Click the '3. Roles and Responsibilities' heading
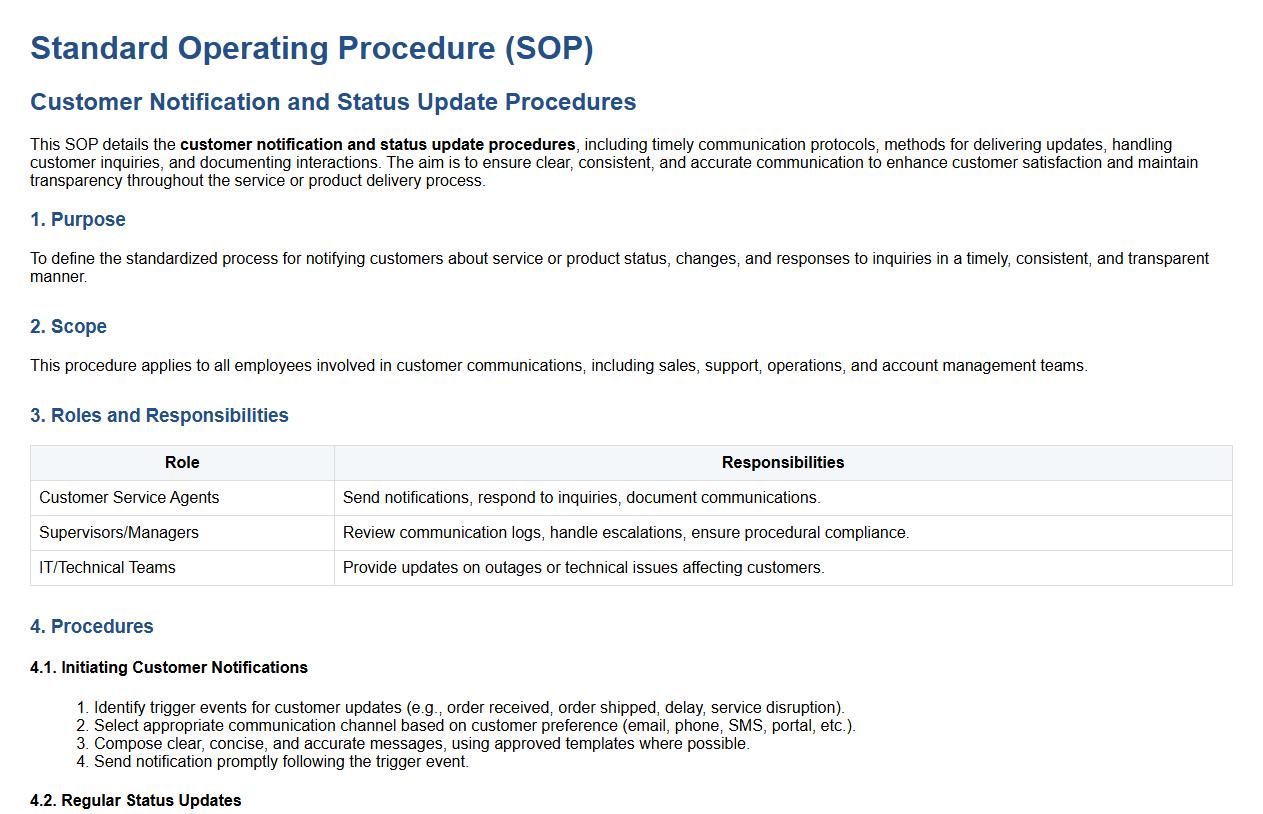1263x814 pixels. point(159,415)
